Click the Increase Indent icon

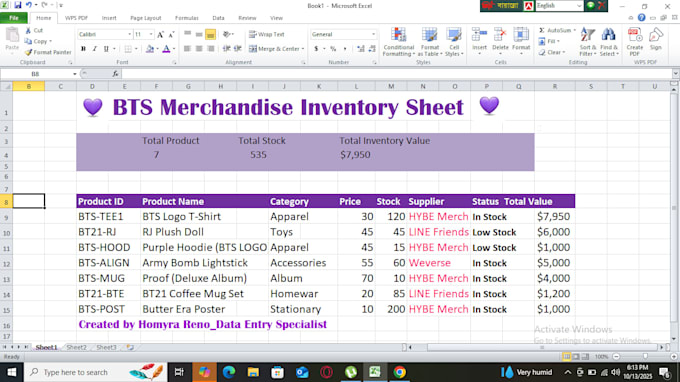point(238,49)
